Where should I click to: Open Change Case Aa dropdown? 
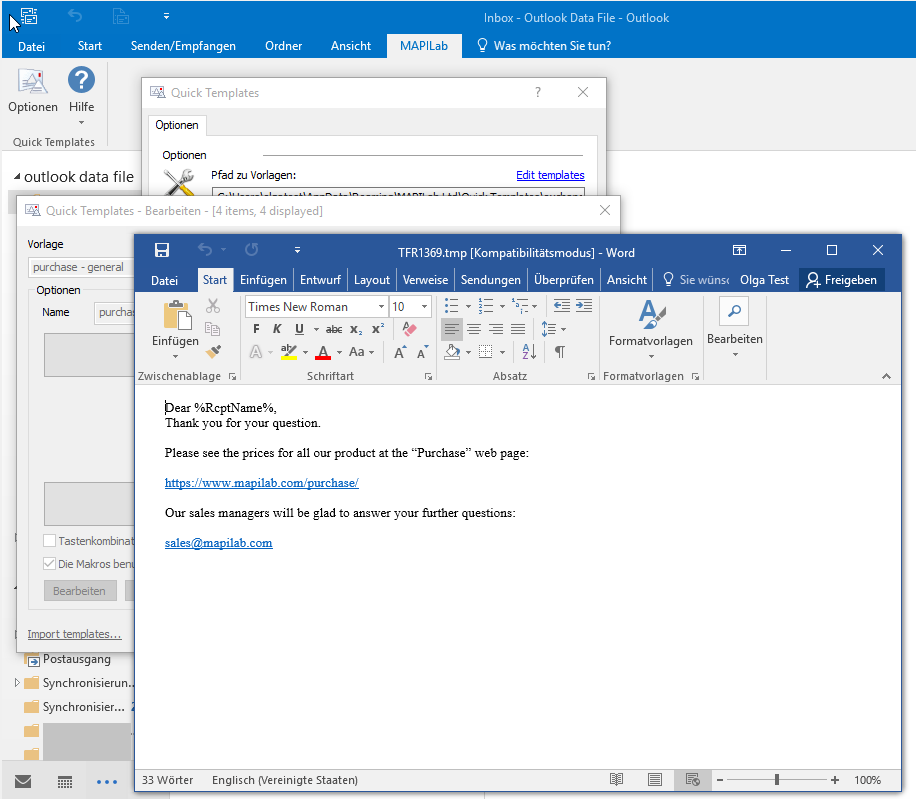(362, 352)
